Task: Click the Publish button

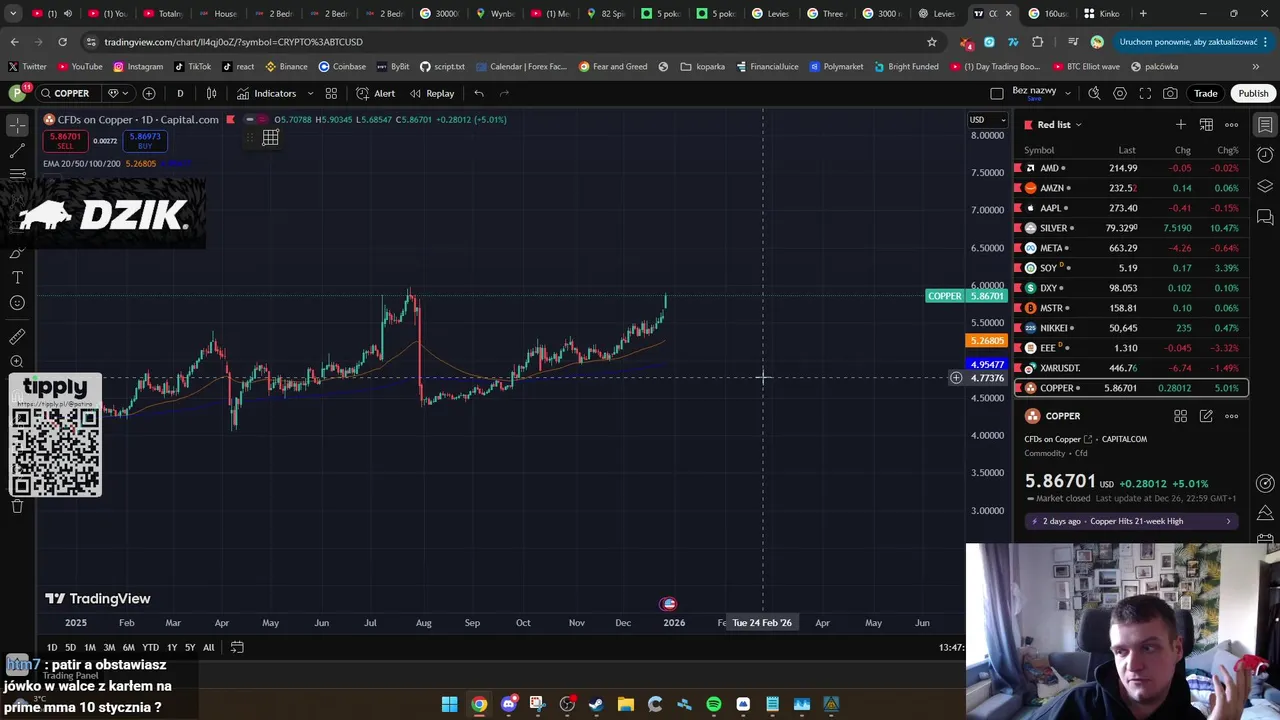Action: pyautogui.click(x=1253, y=93)
